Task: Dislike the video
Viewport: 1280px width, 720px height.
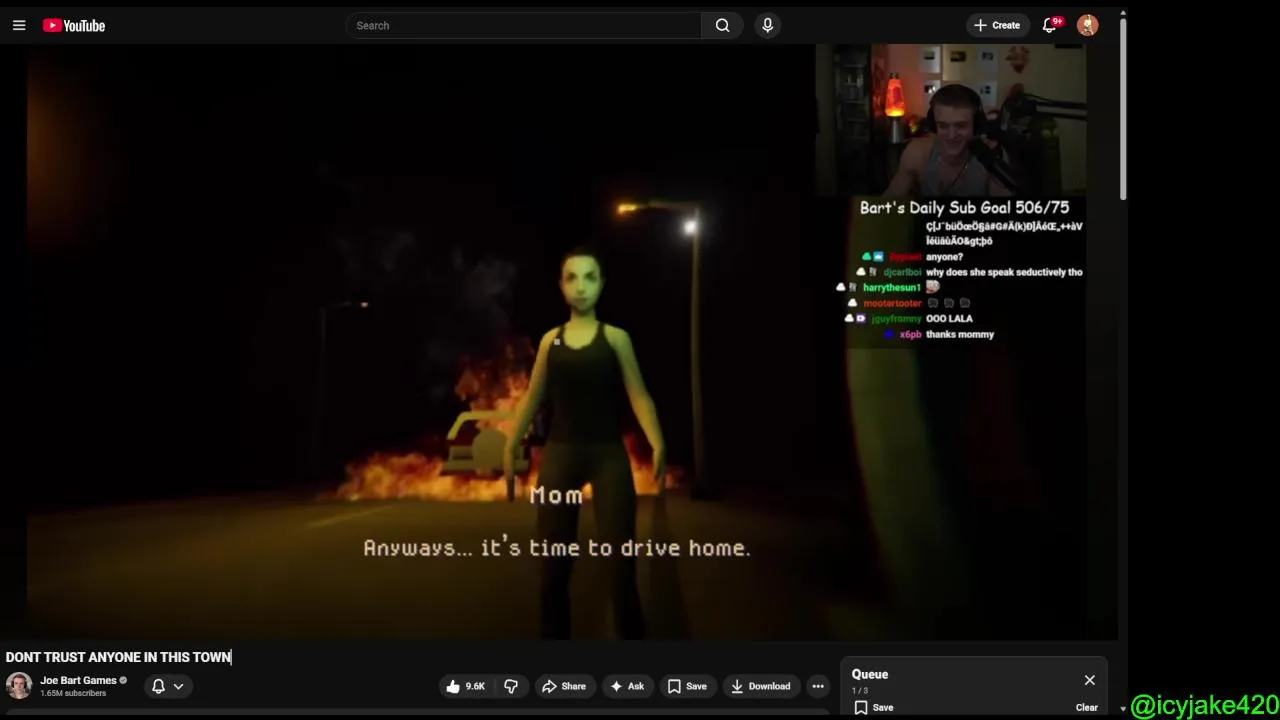Action: click(x=511, y=686)
